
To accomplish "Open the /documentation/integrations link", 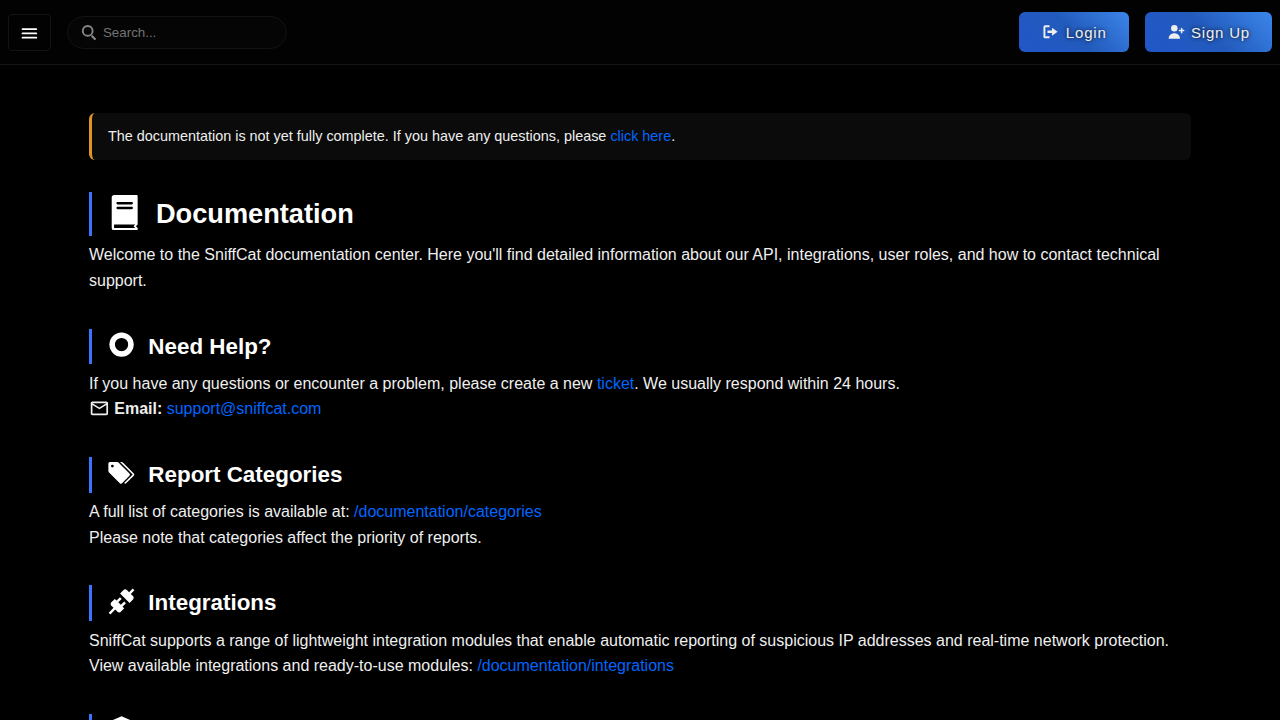I will [575, 666].
